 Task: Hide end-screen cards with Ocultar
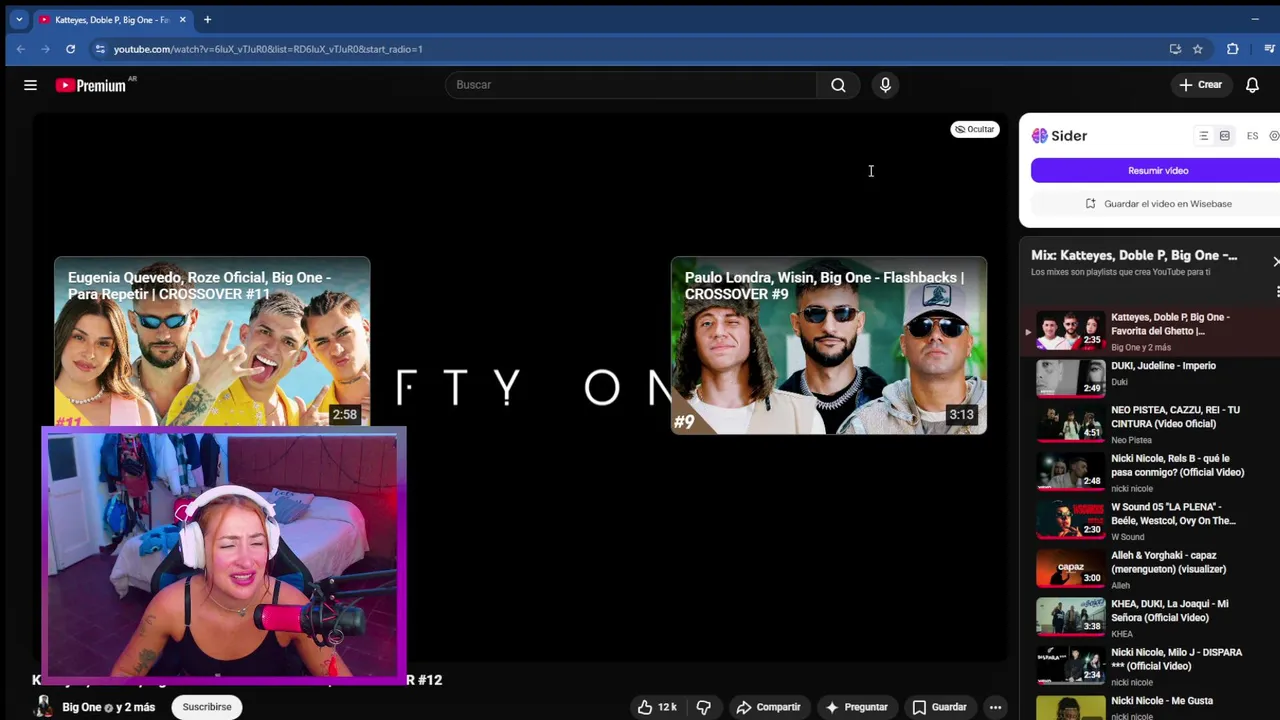pyautogui.click(x=974, y=129)
